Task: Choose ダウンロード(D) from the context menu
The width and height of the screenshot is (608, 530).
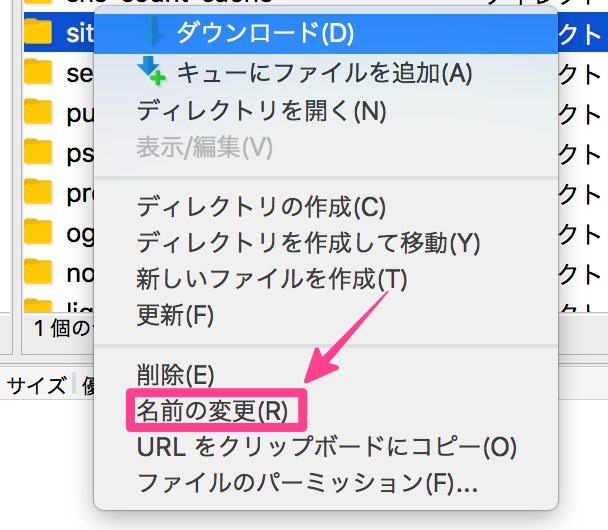Action: (326, 33)
